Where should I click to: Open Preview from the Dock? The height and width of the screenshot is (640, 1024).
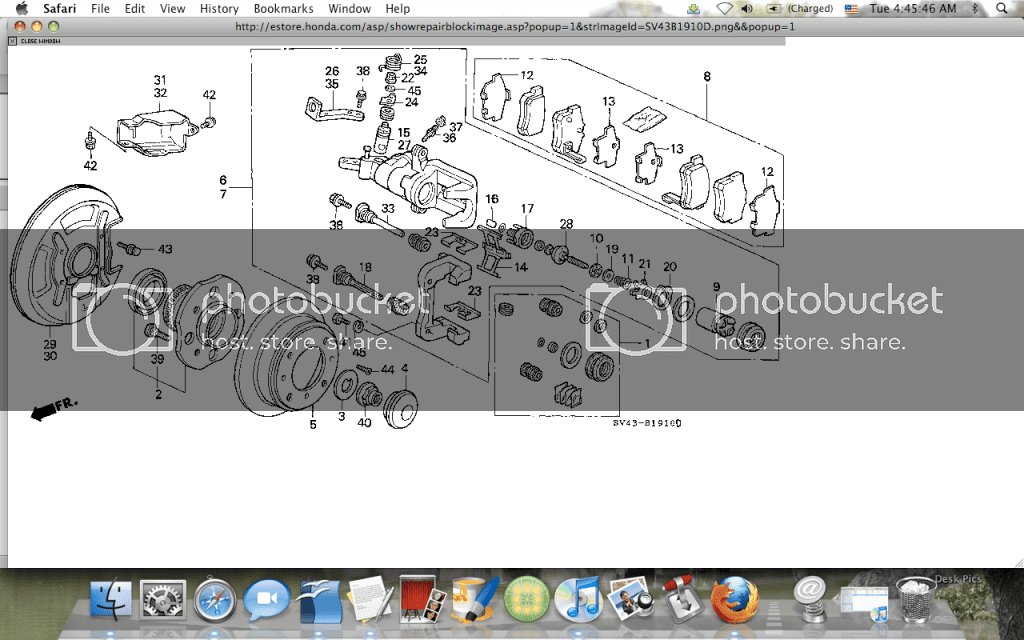coord(630,600)
